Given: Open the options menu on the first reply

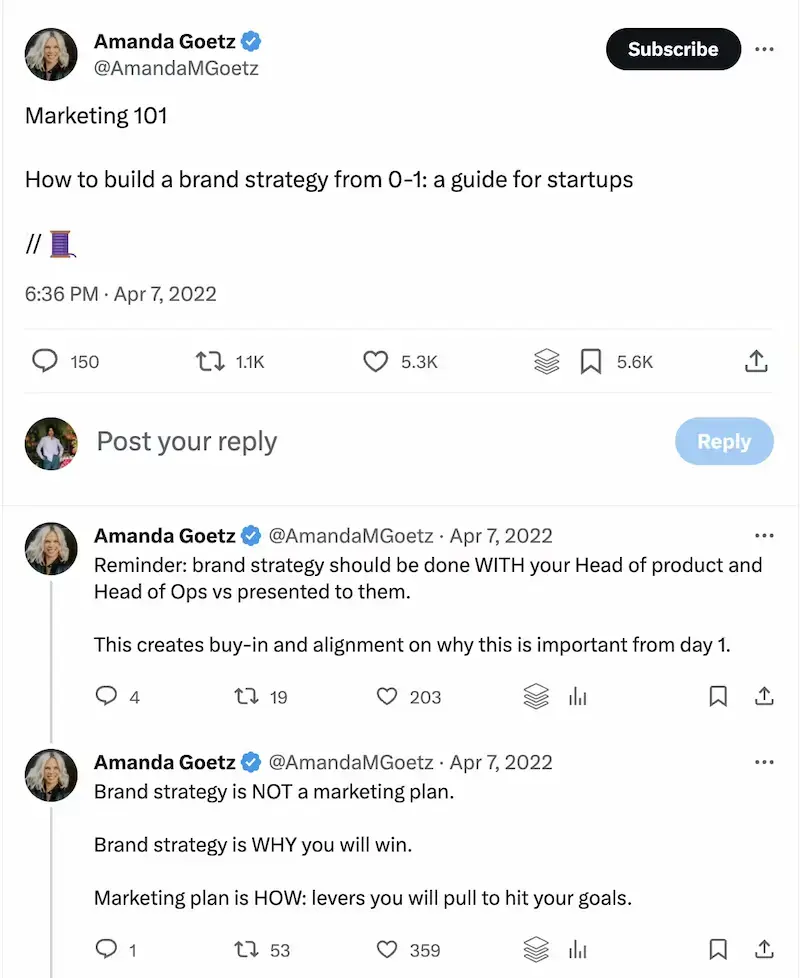Looking at the screenshot, I should (x=765, y=535).
